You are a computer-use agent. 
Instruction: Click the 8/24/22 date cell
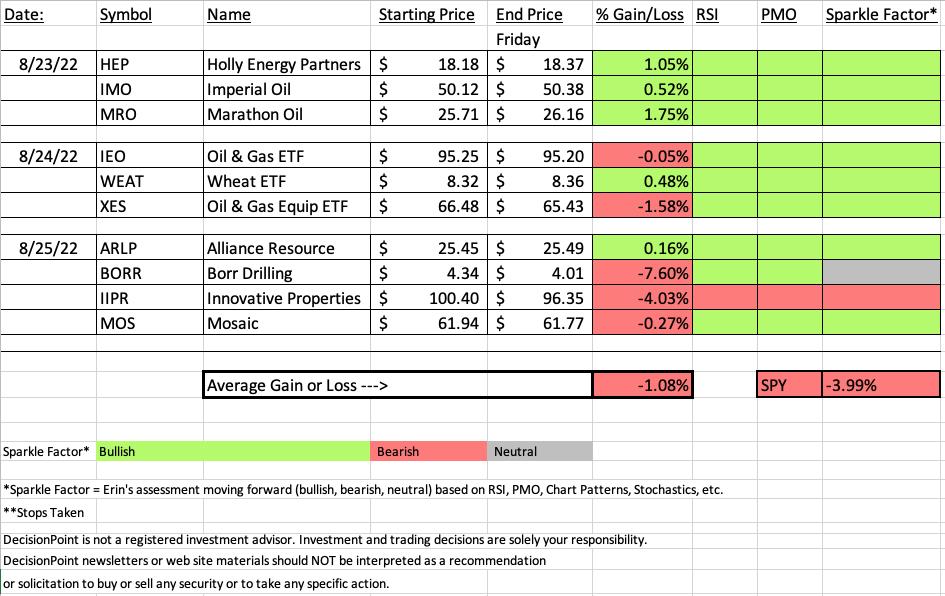point(48,156)
